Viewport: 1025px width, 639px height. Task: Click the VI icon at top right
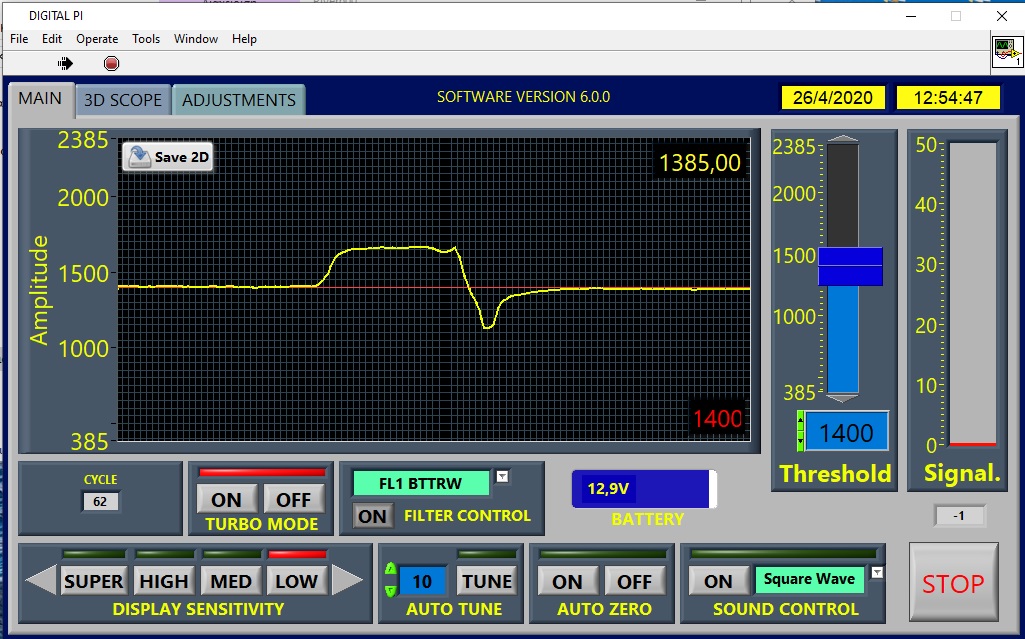click(x=1006, y=52)
